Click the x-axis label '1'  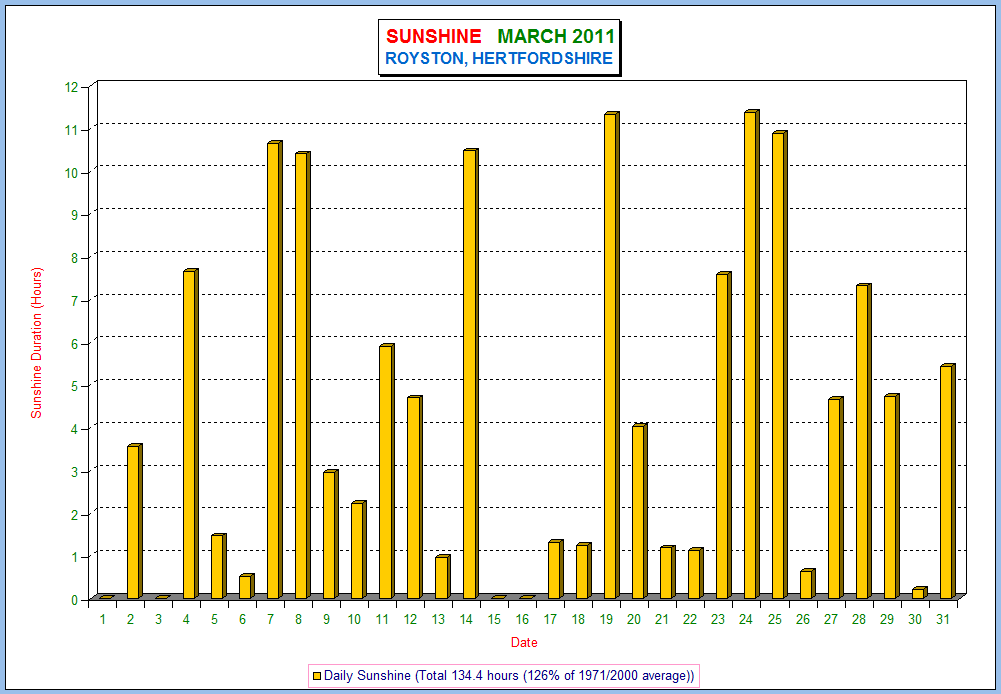click(102, 619)
